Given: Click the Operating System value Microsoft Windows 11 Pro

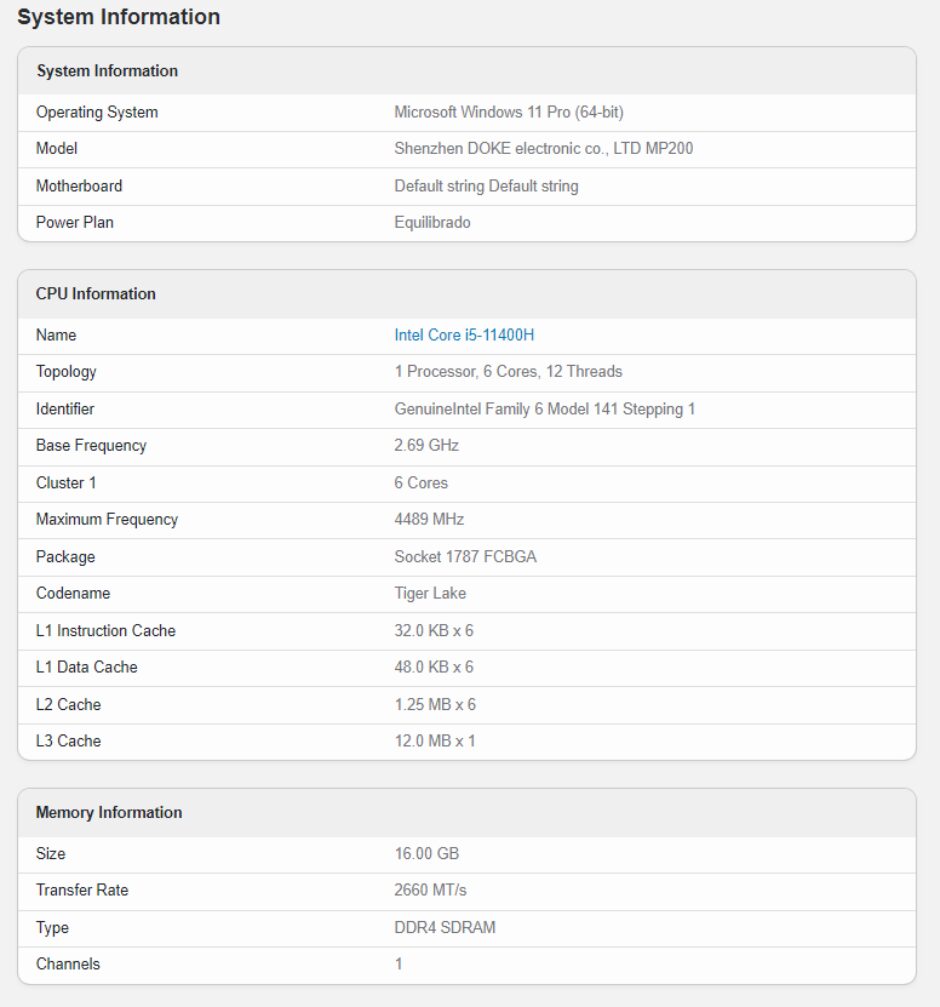Looking at the screenshot, I should (x=509, y=112).
